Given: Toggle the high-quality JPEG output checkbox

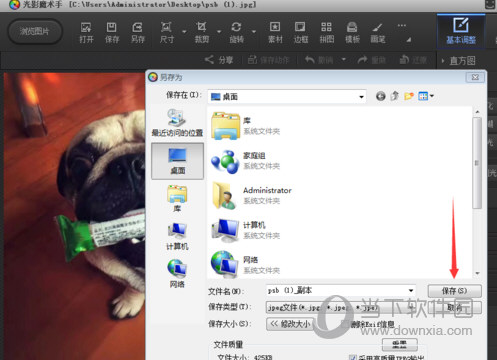Looking at the screenshot, I should pyautogui.click(x=352, y=357).
